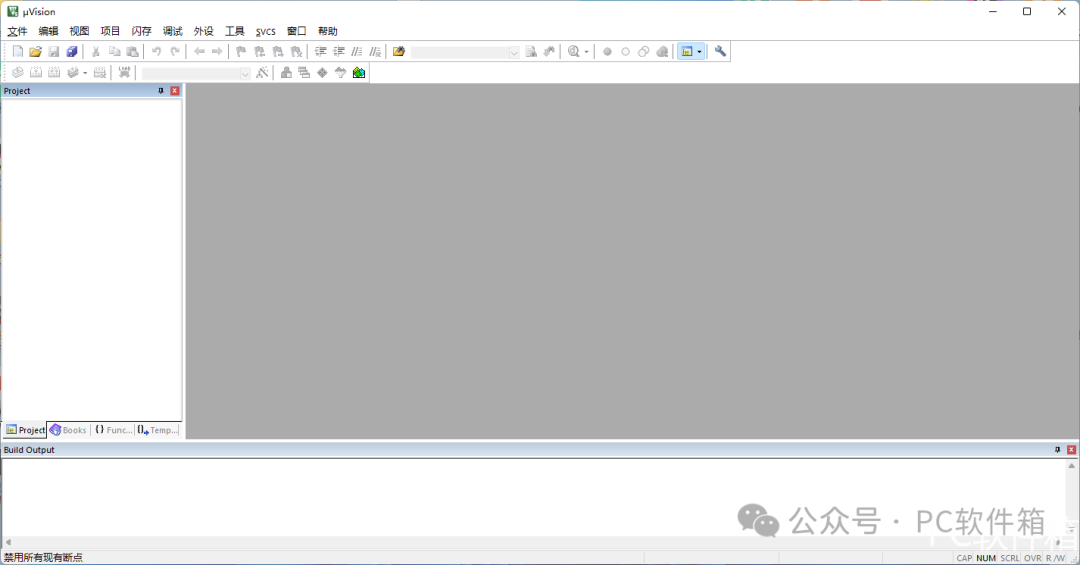This screenshot has width=1080, height=565.
Task: Click the Manage Run-Time Environment diamond icon
Action: coord(322,72)
